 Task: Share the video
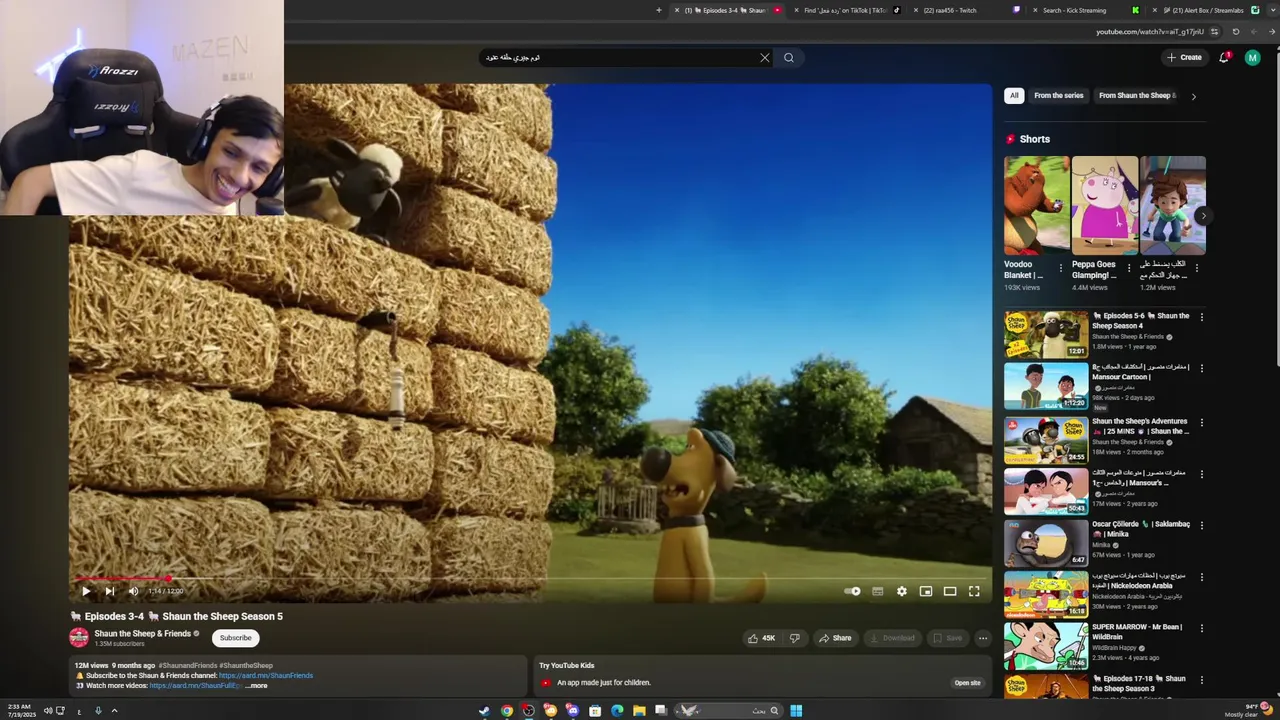click(835, 638)
